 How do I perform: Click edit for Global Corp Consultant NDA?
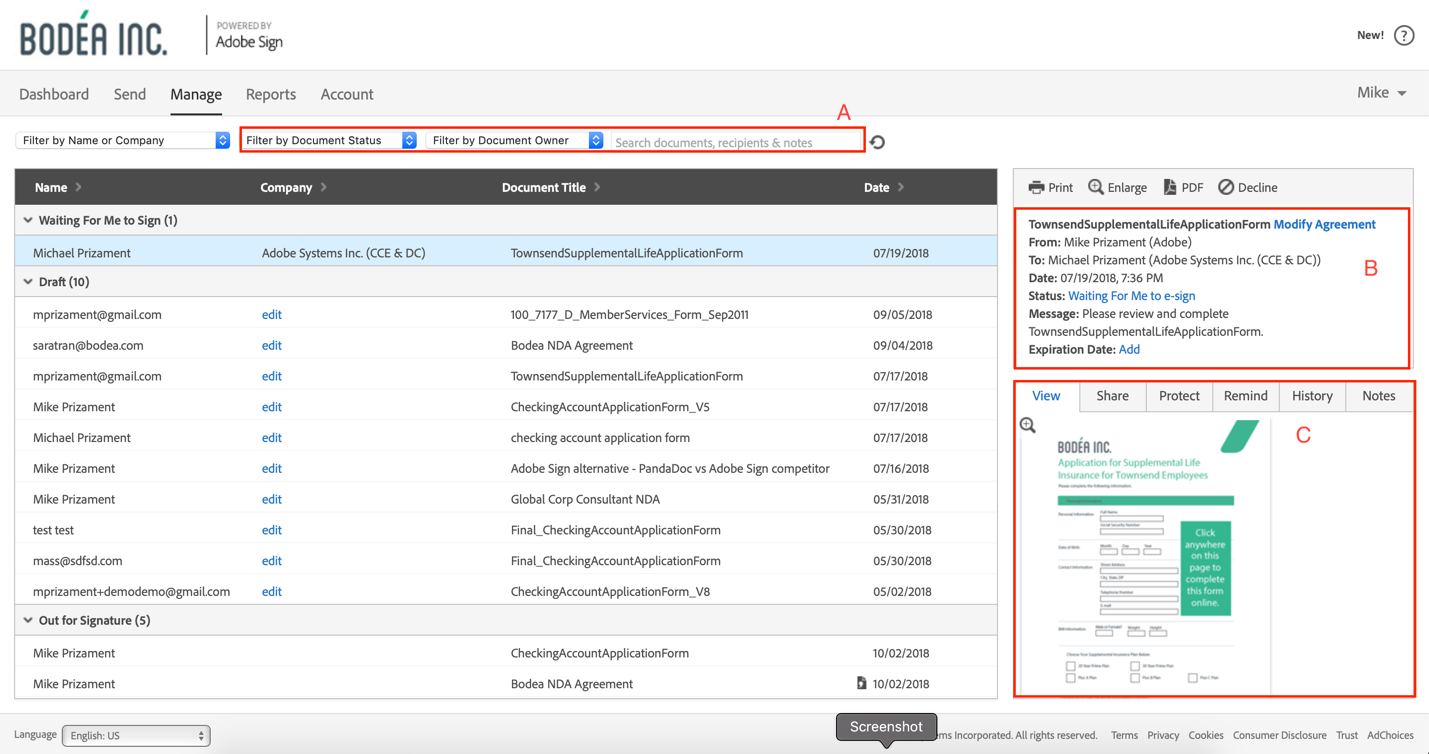pyautogui.click(x=271, y=499)
